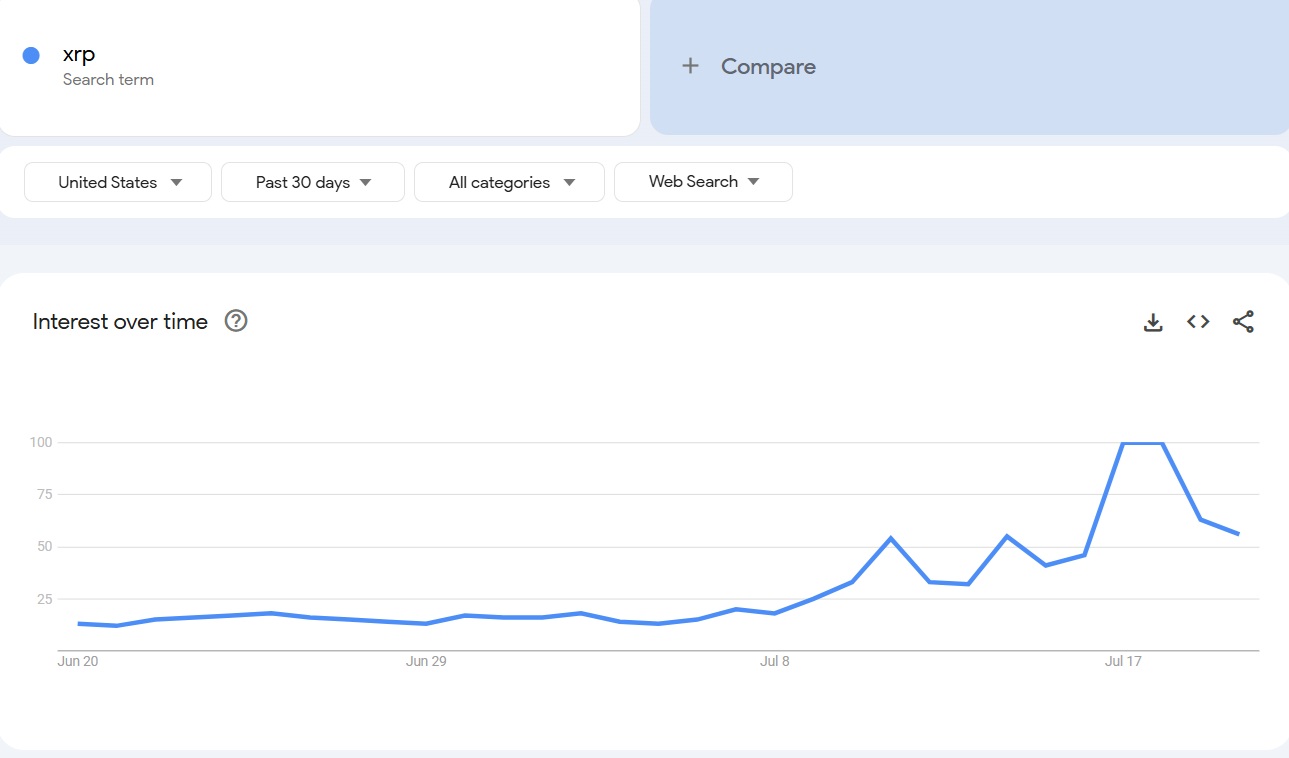Click the Interest over time heading
The image size is (1289, 758).
120,322
